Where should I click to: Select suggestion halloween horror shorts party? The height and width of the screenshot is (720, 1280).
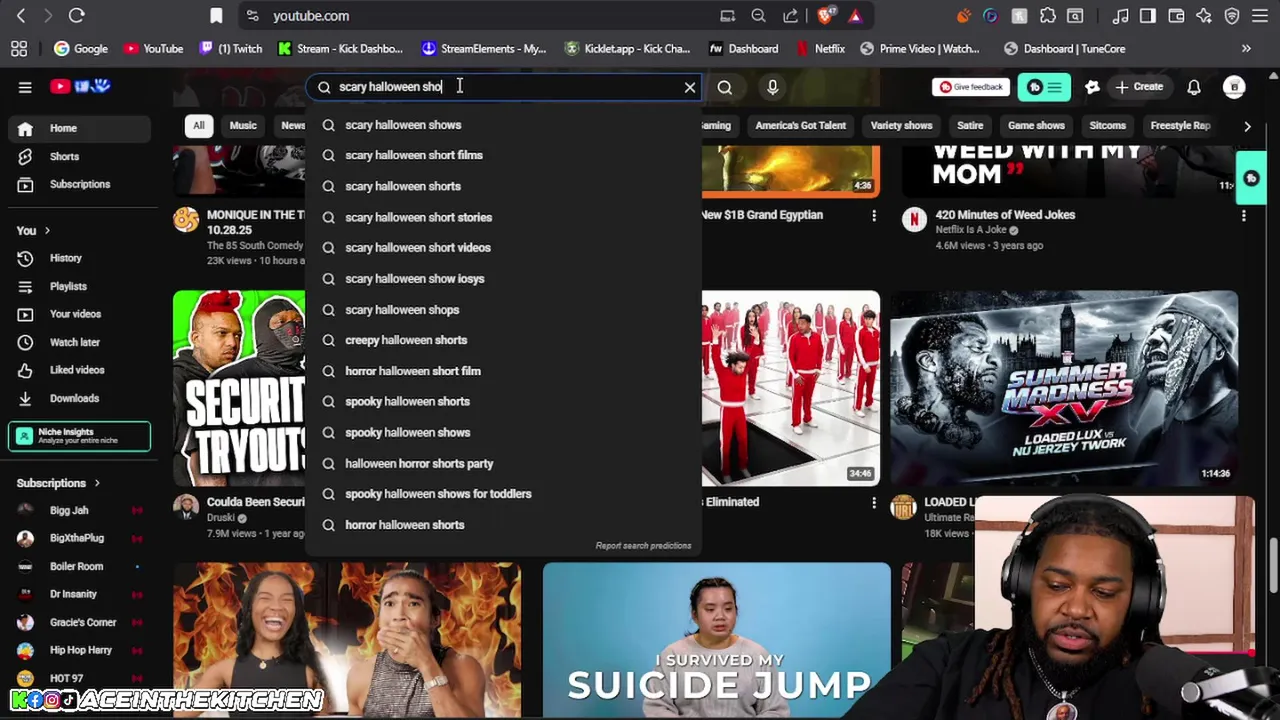(x=503, y=463)
